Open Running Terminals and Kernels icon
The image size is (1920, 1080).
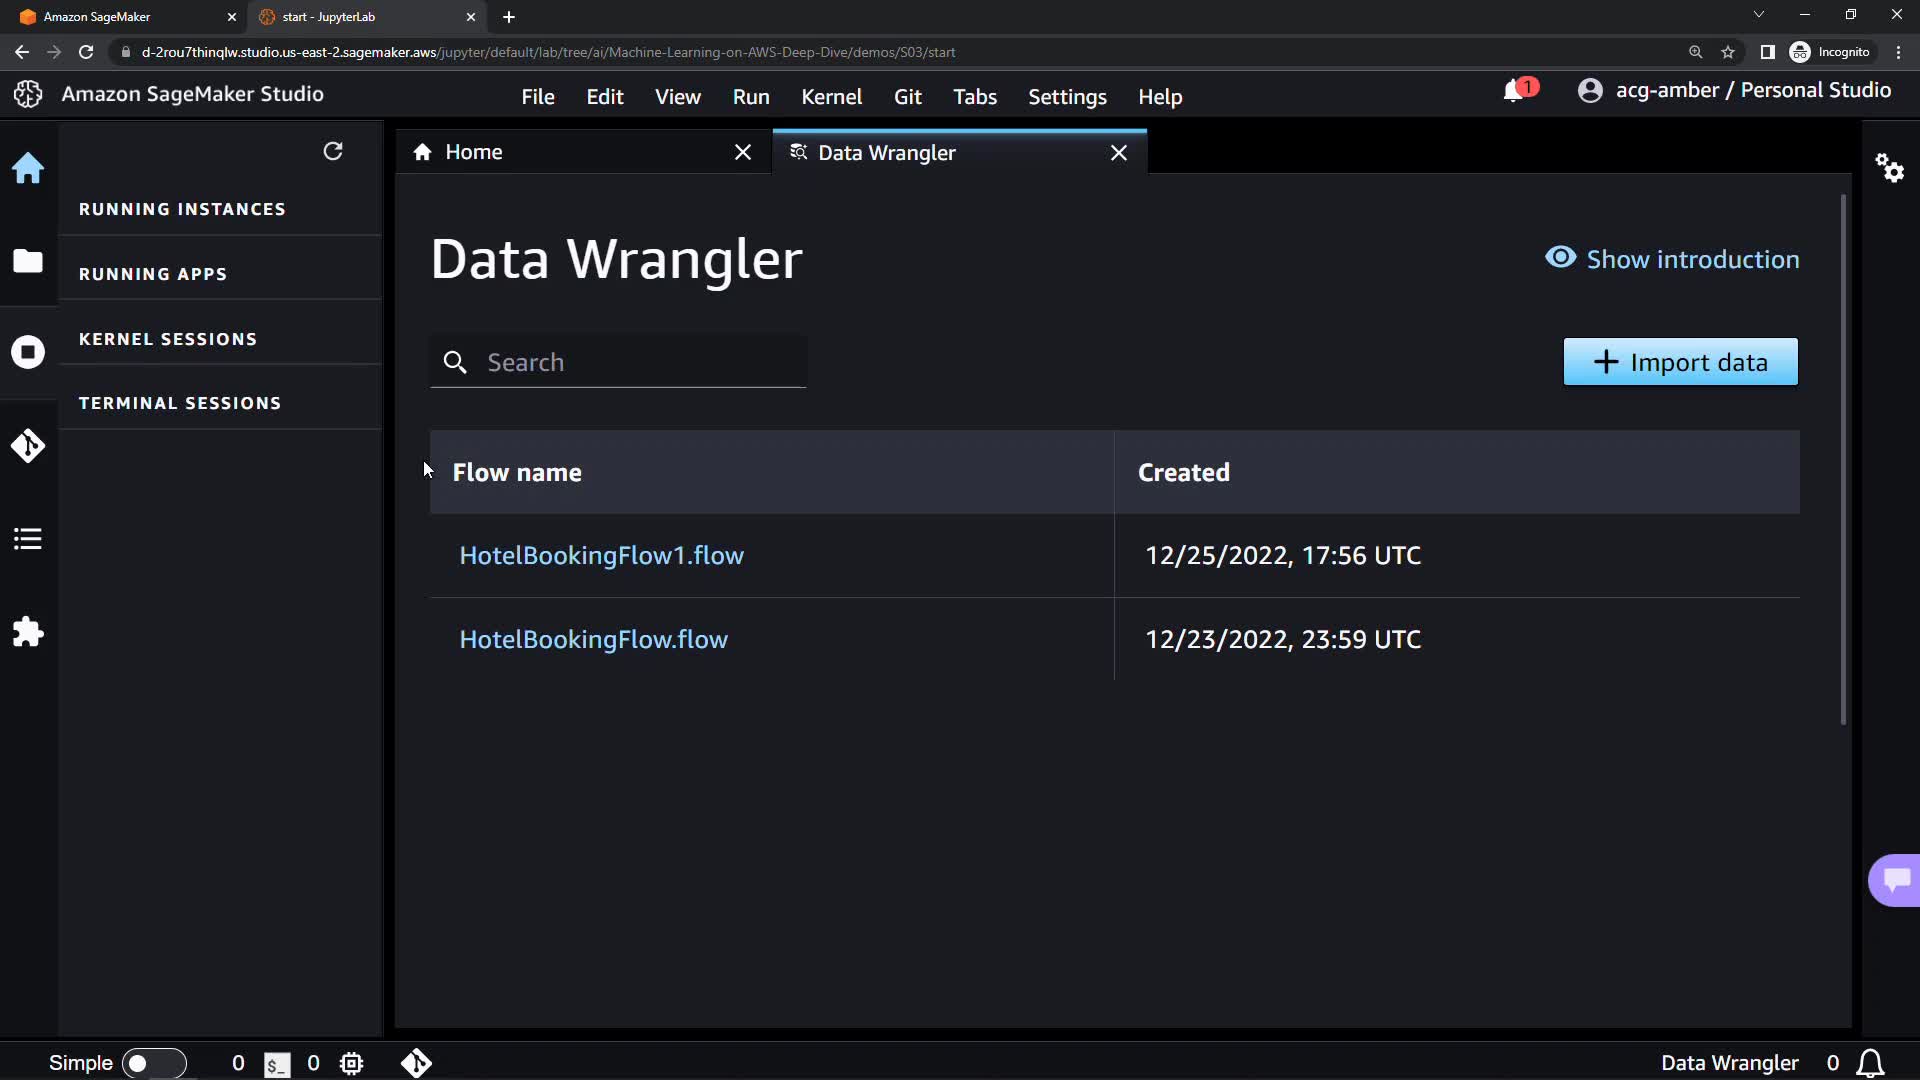(x=28, y=352)
